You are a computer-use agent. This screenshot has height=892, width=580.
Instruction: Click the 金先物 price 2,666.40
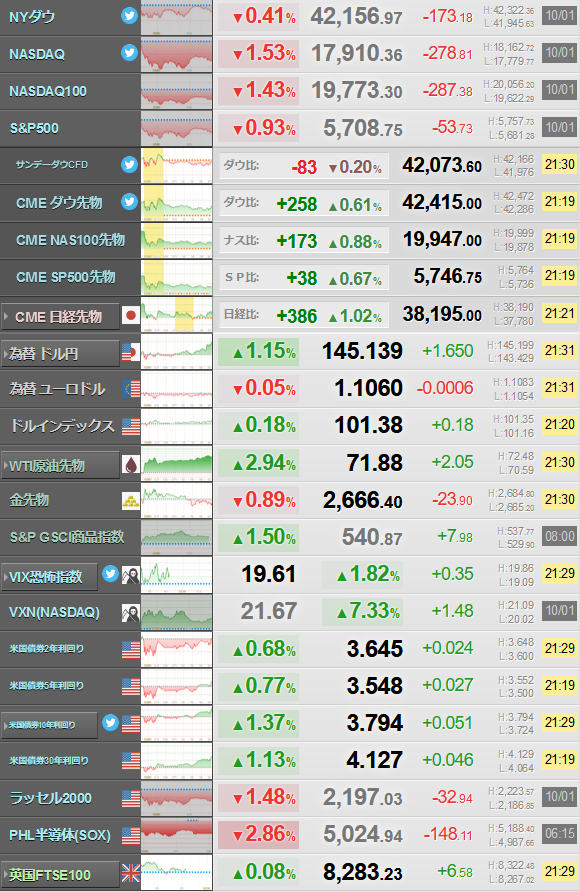point(363,501)
